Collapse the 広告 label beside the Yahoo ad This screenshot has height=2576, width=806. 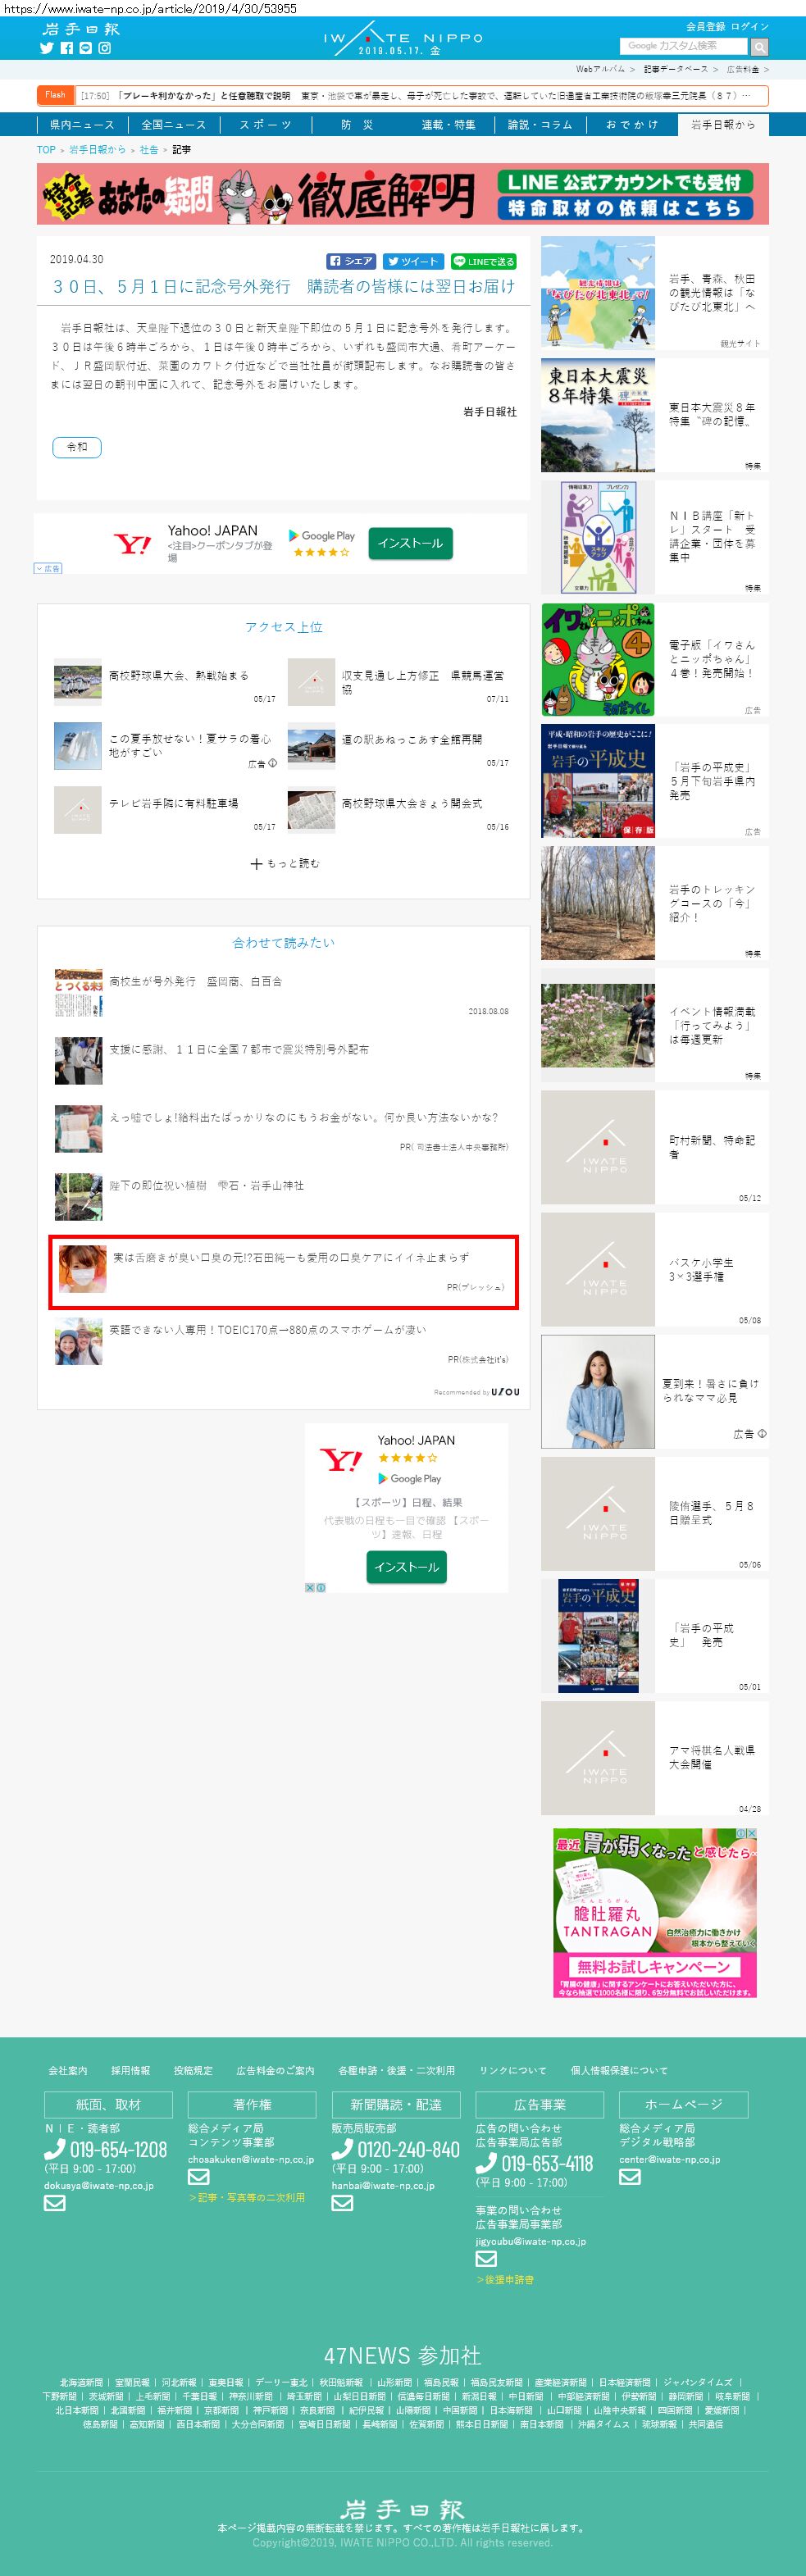click(47, 568)
